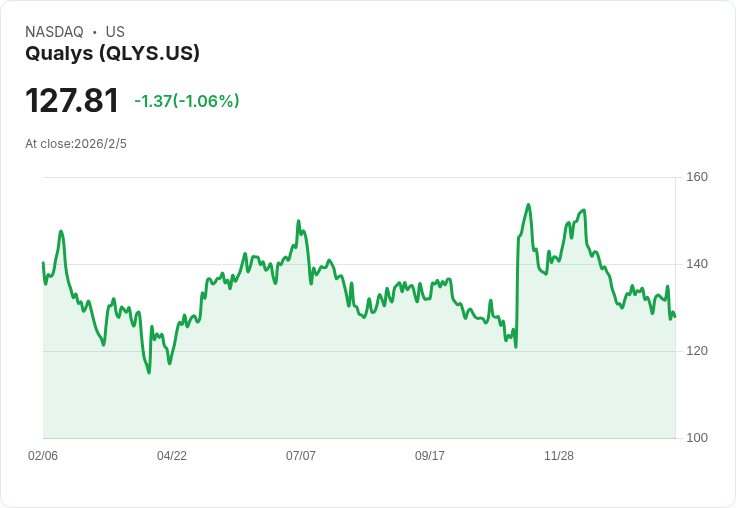Screen dimensions: 736x508
Task: Click the rightmost end of the price line
Action: pyautogui.click(x=674, y=317)
